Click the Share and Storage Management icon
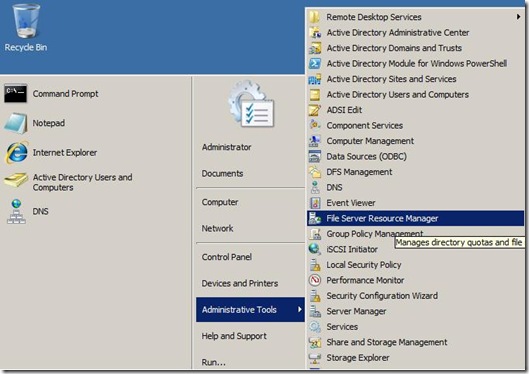 coord(315,342)
